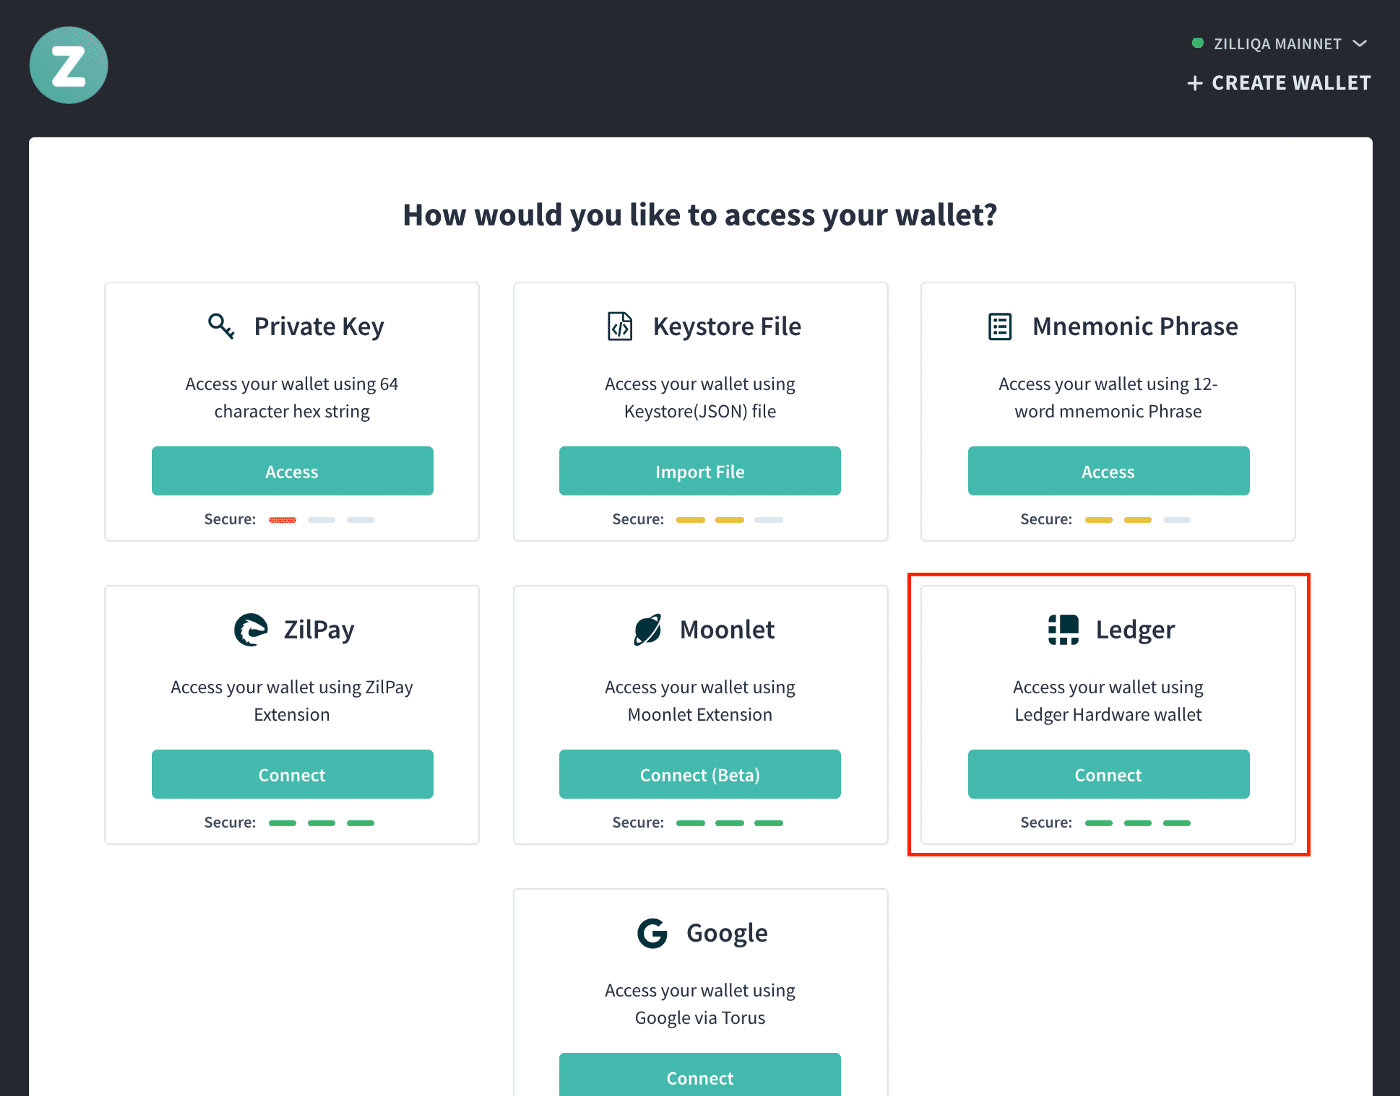Expand the Zilliqa Mainnet network chevron
Viewport: 1400px width, 1096px height.
point(1360,44)
